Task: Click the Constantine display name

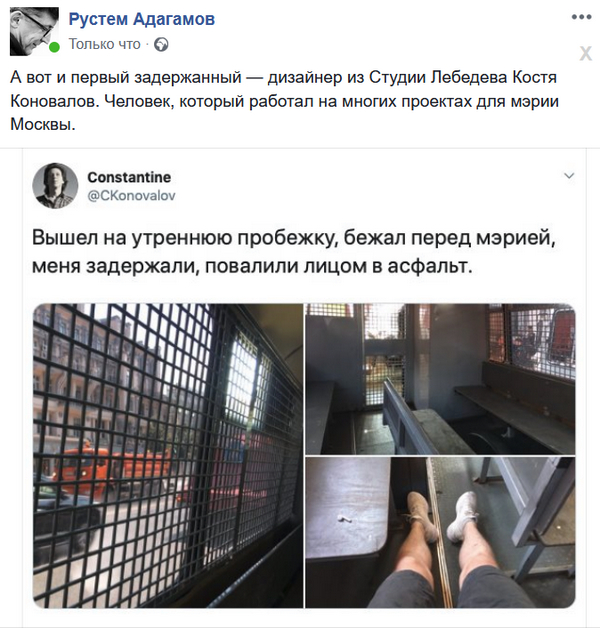Action: (x=129, y=177)
